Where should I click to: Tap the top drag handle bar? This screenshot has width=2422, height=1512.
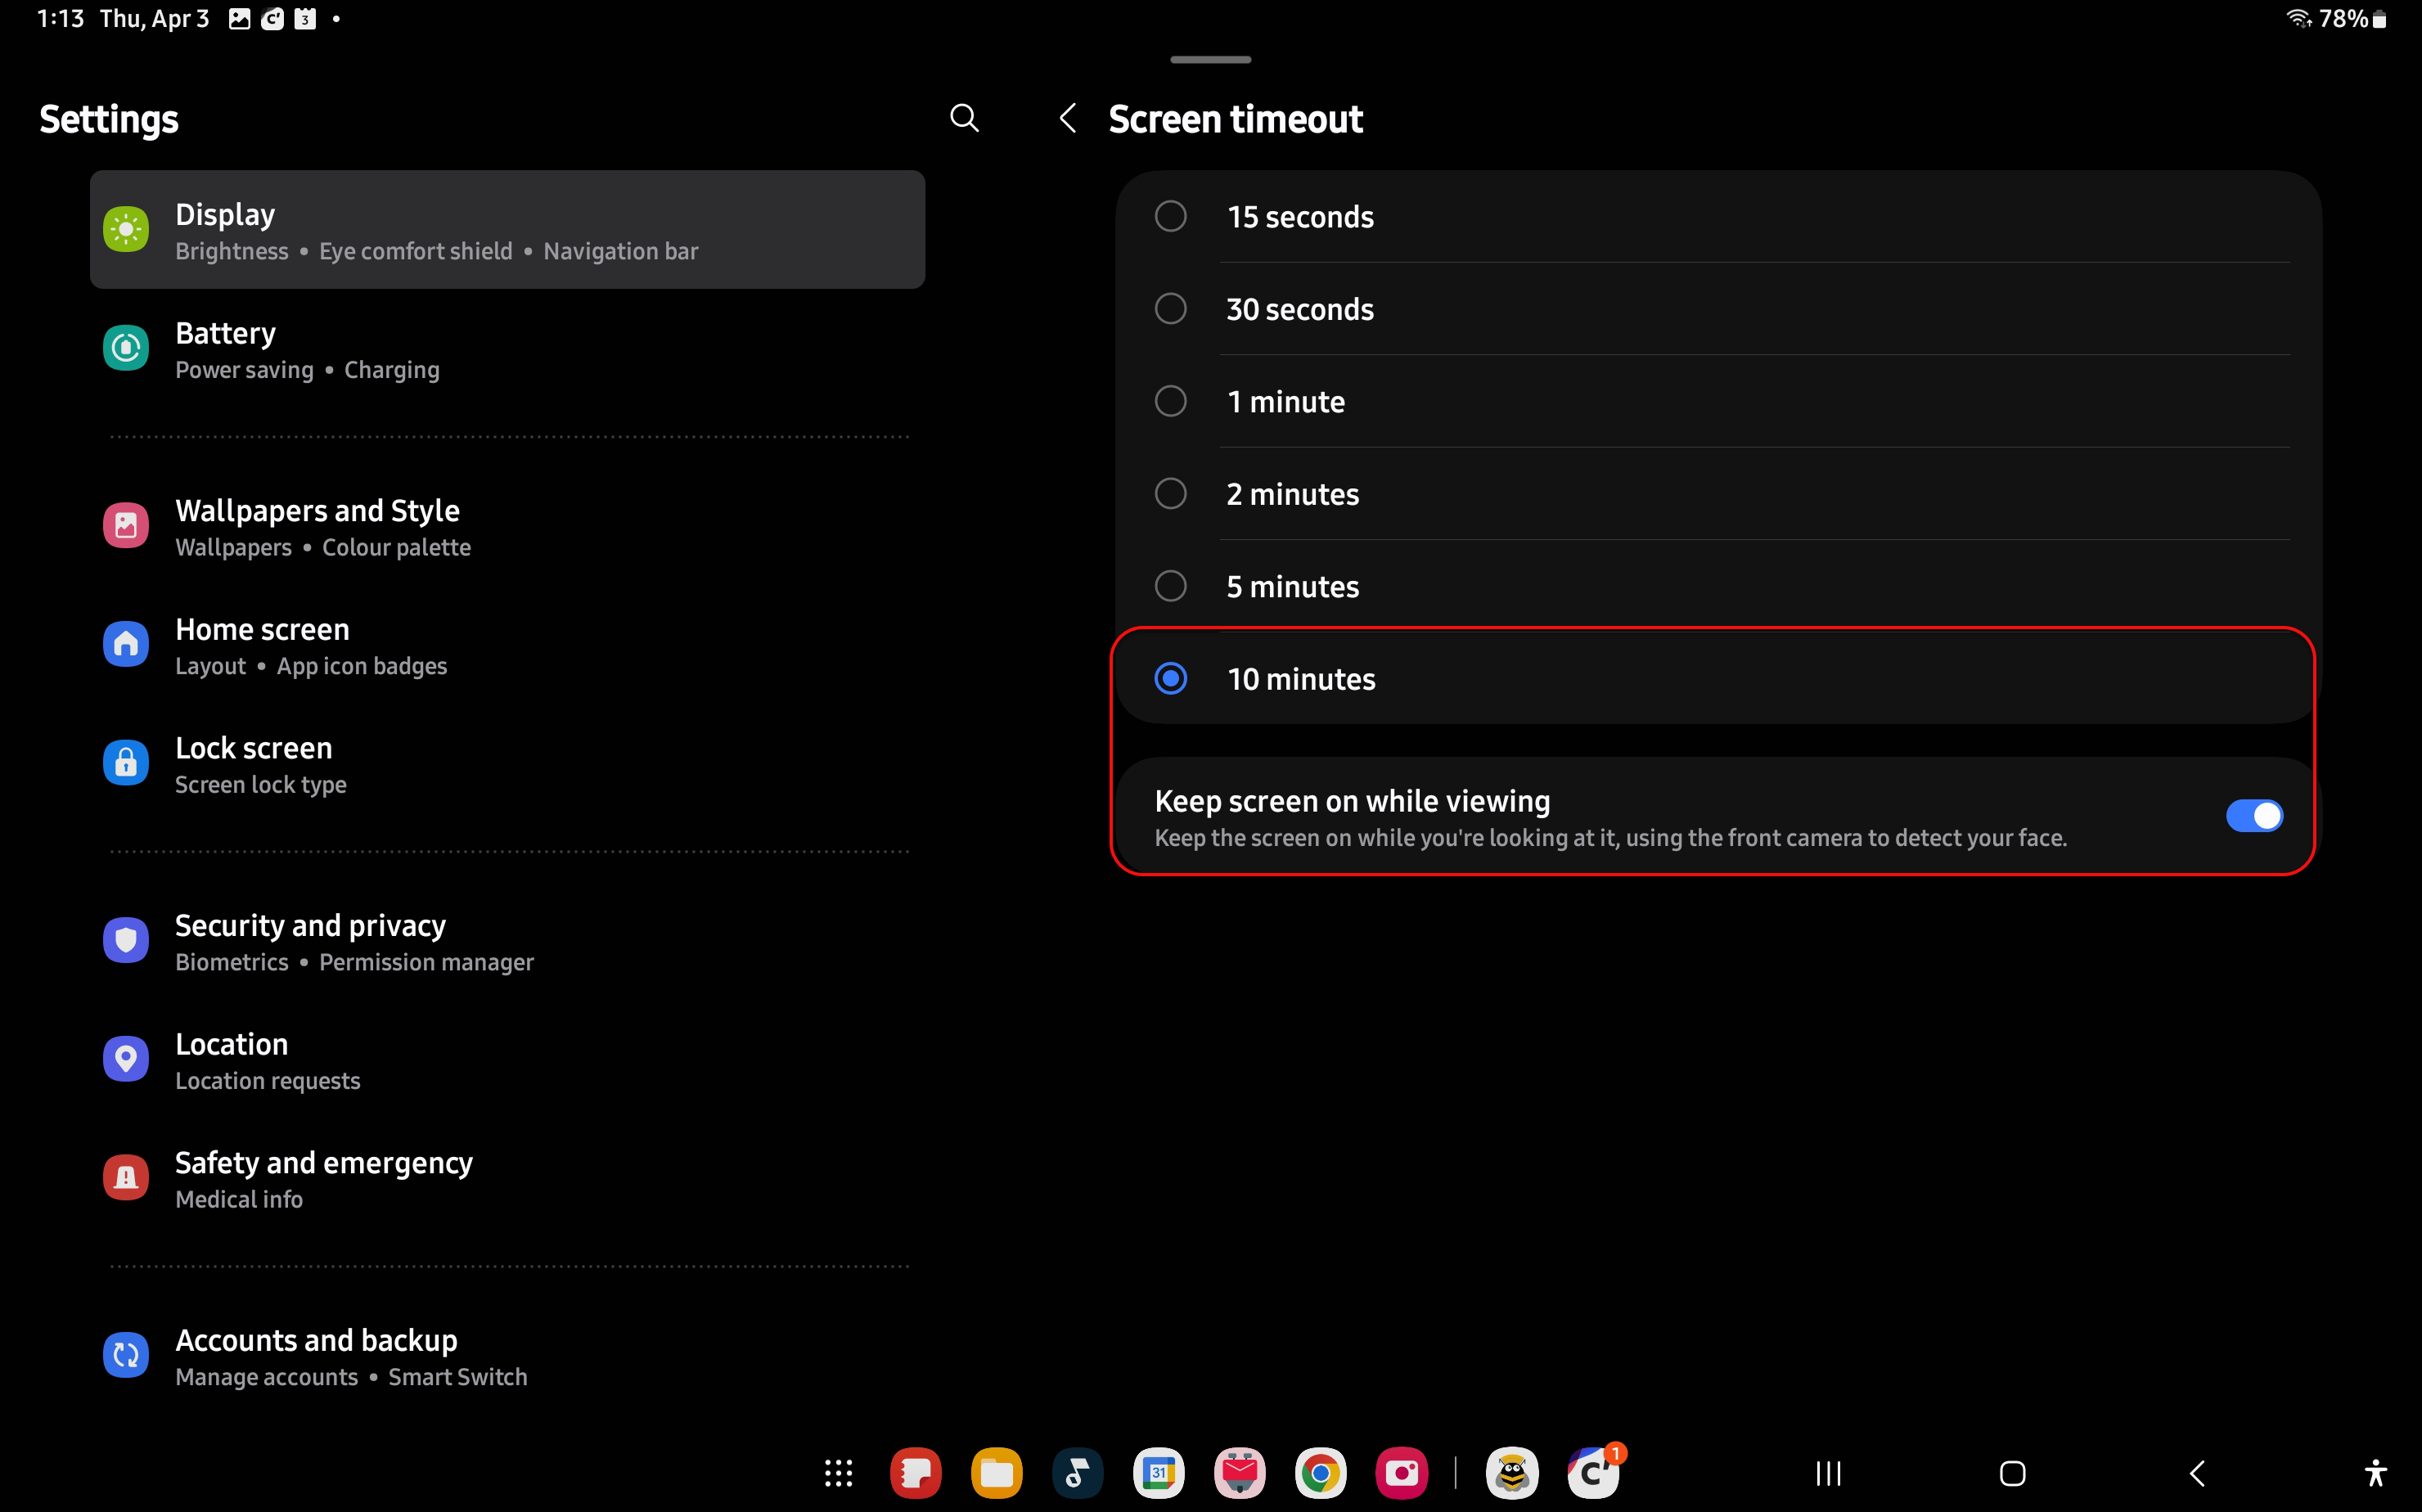pyautogui.click(x=1210, y=60)
